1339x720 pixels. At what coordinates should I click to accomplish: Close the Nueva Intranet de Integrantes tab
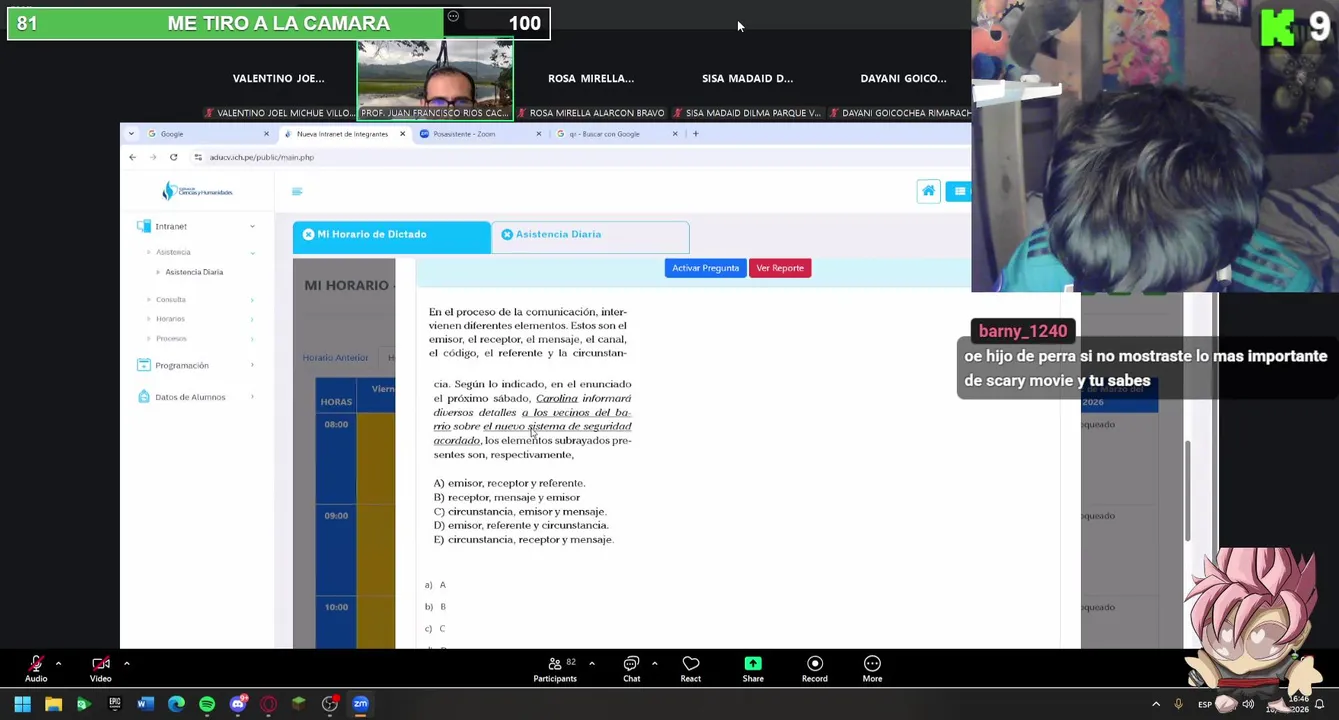click(x=403, y=134)
